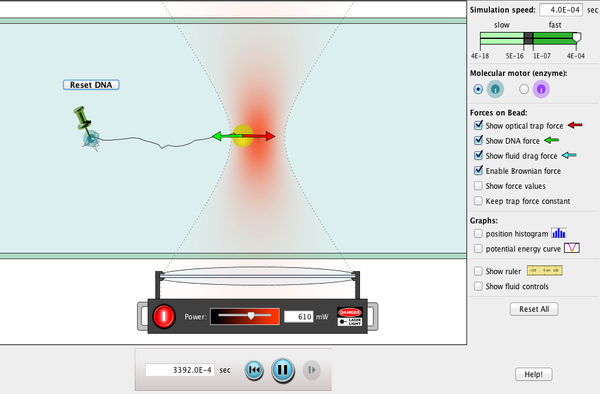The width and height of the screenshot is (600, 394).
Task: Check Show fluid controls
Action: pos(478,286)
